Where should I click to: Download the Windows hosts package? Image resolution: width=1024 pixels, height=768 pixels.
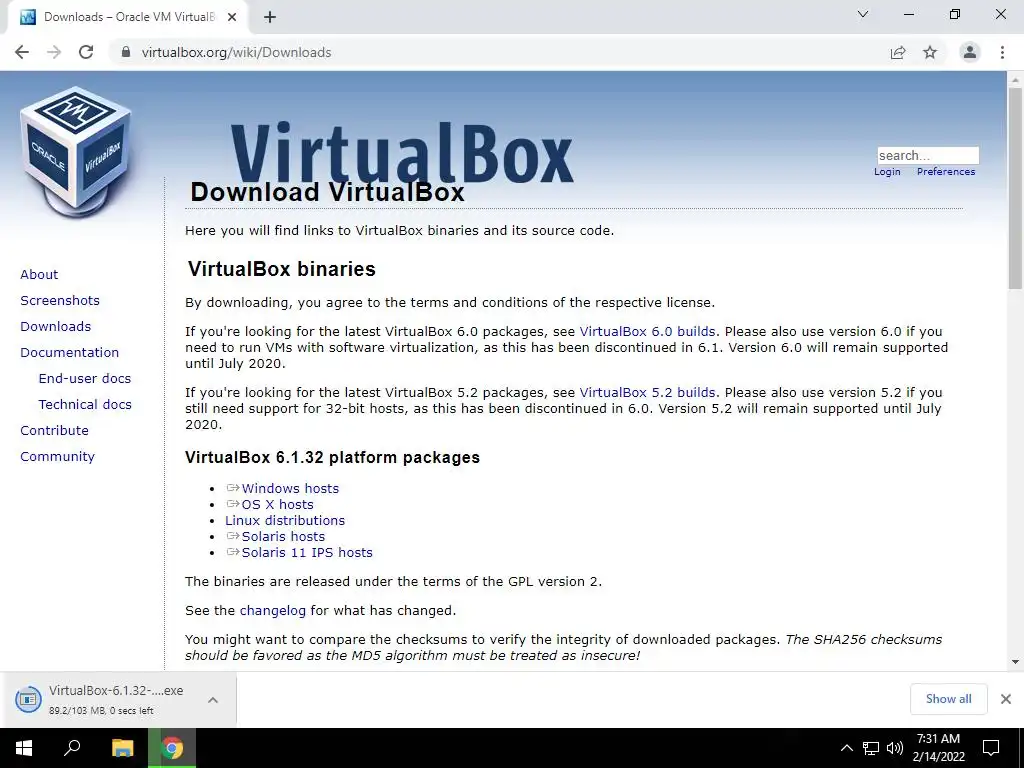[x=290, y=488]
